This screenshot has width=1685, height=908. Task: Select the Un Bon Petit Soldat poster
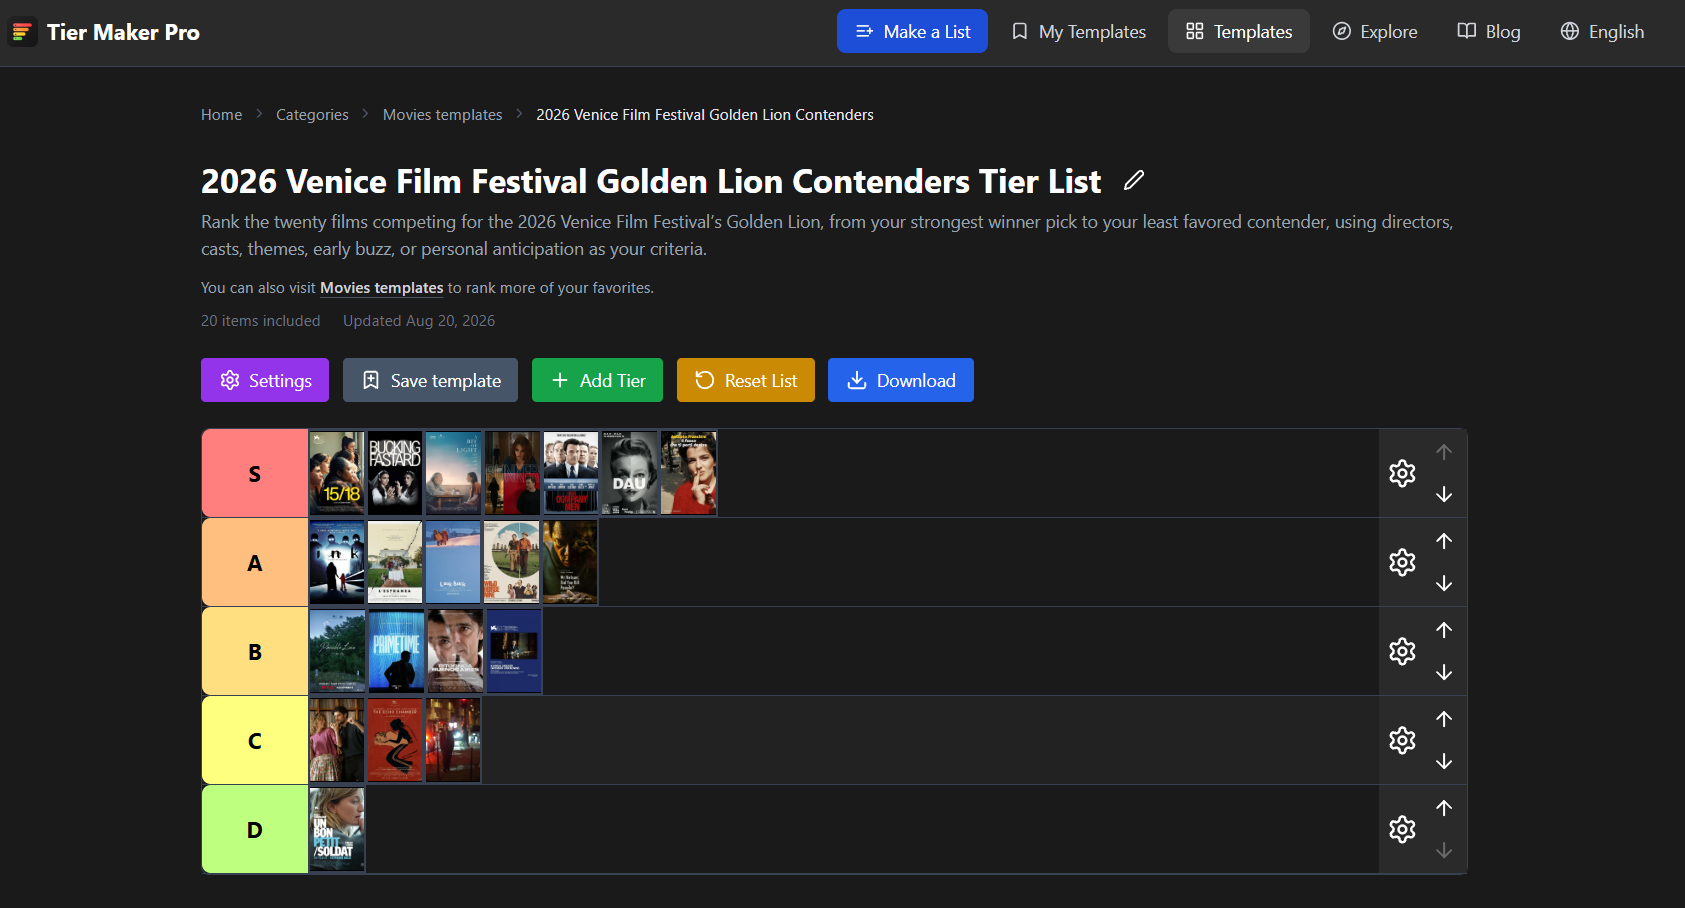click(337, 829)
